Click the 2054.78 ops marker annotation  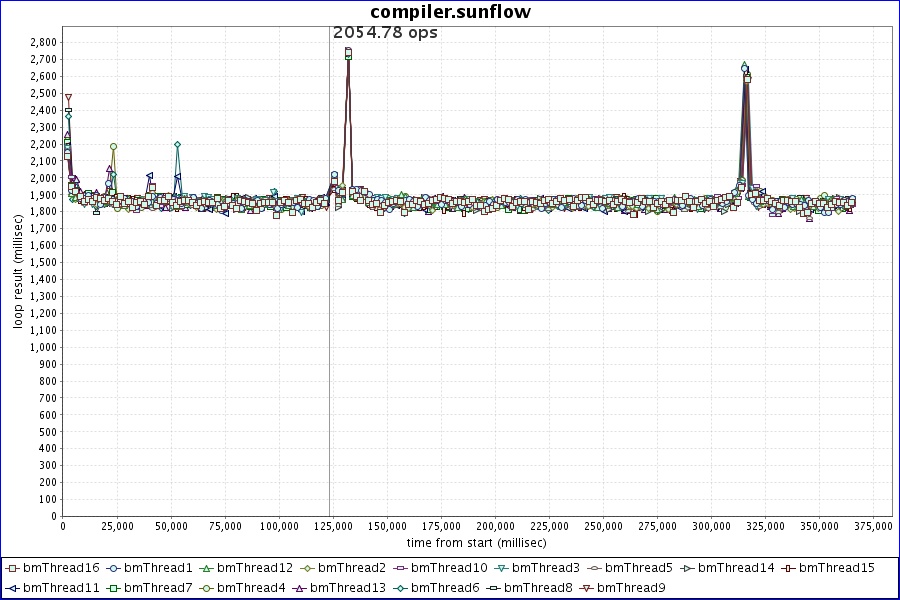click(385, 32)
